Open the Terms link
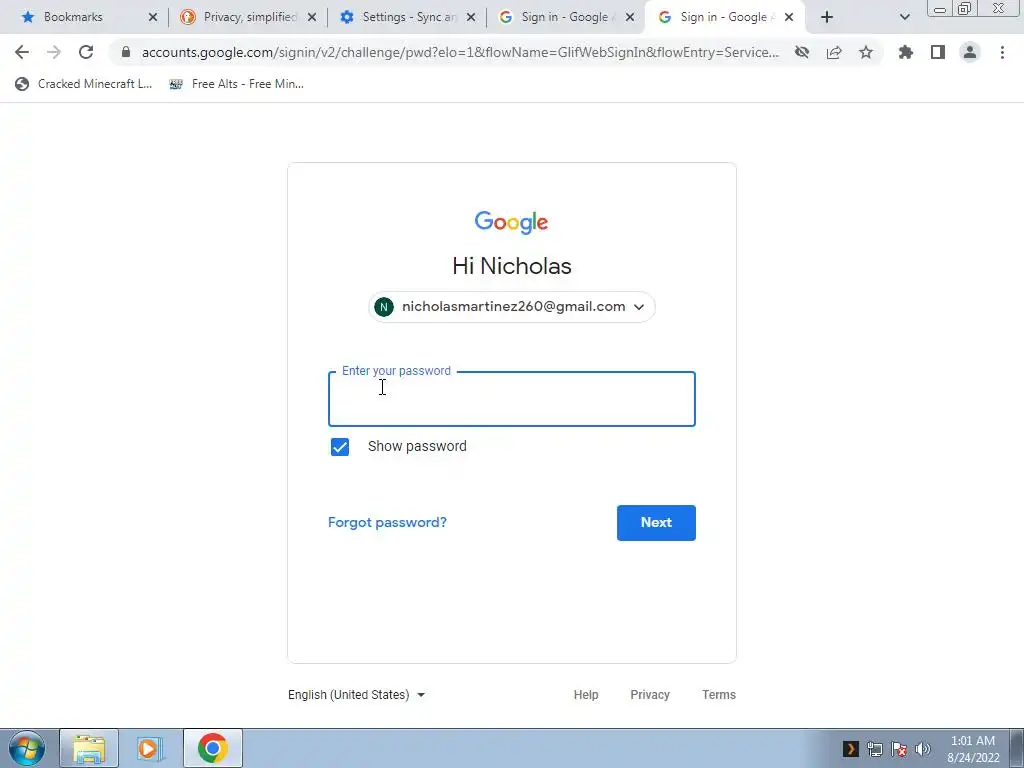 coord(719,695)
